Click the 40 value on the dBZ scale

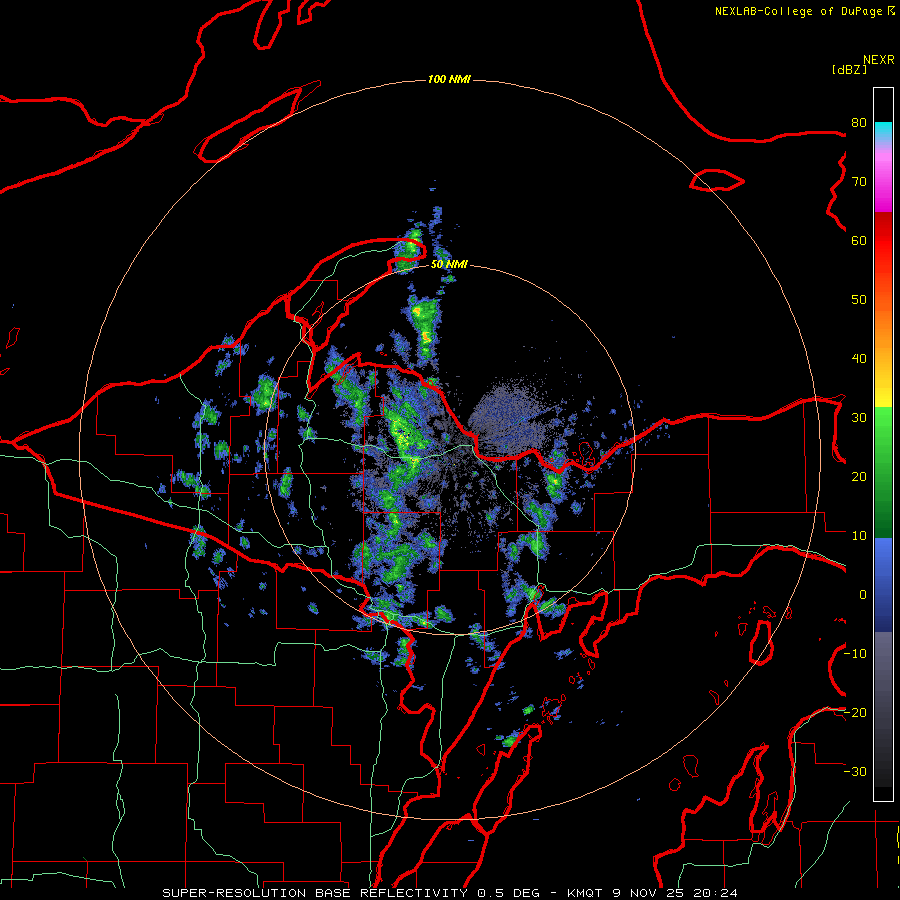tap(859, 359)
